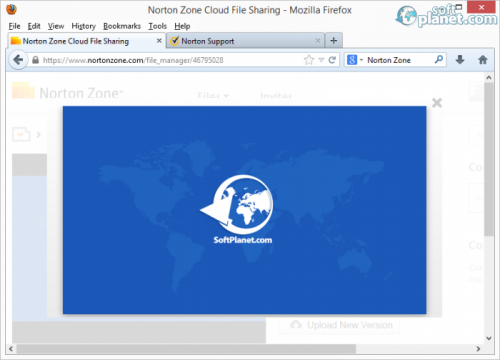Image resolution: width=500 pixels, height=360 pixels.
Task: Open the Bookmarks menu
Action: click(x=122, y=26)
